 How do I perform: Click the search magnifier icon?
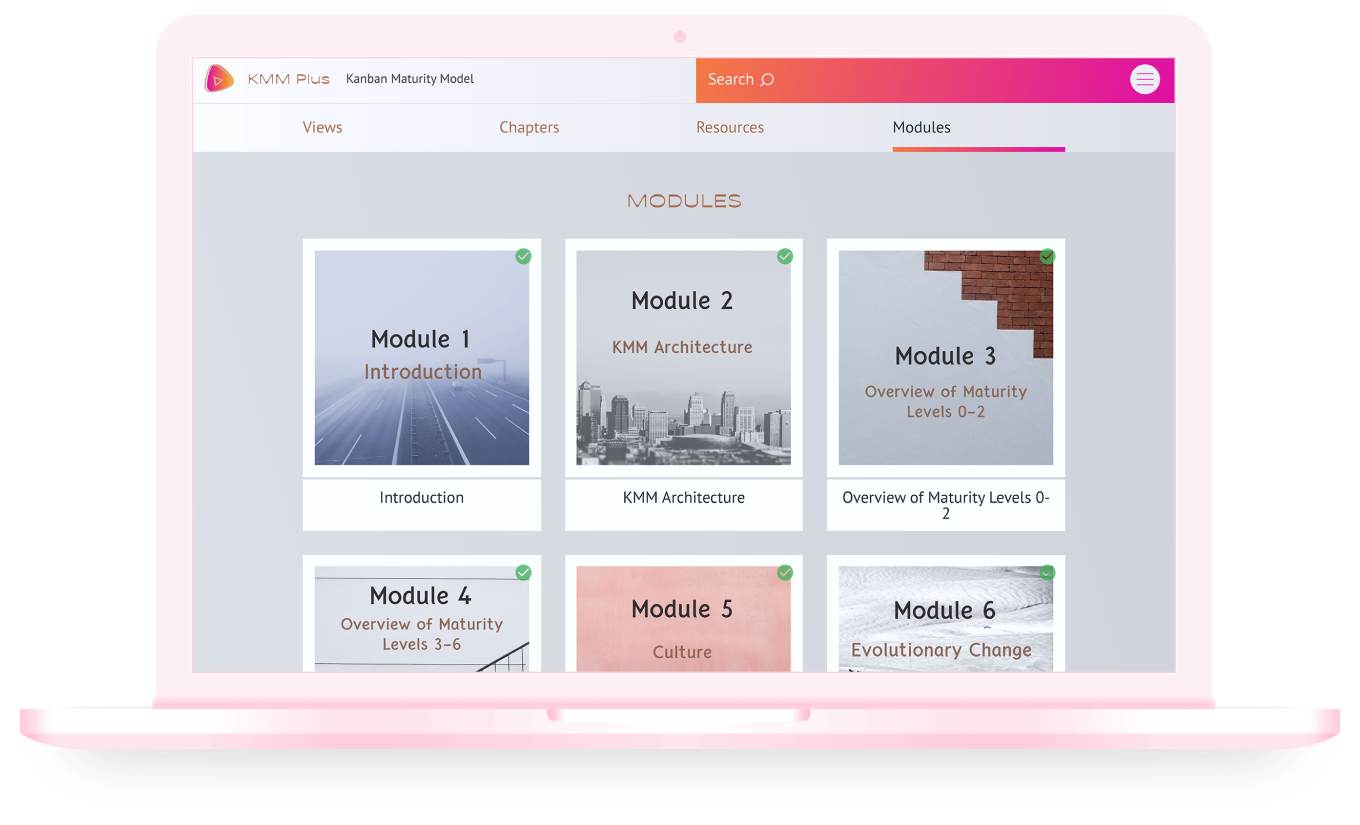[767, 80]
